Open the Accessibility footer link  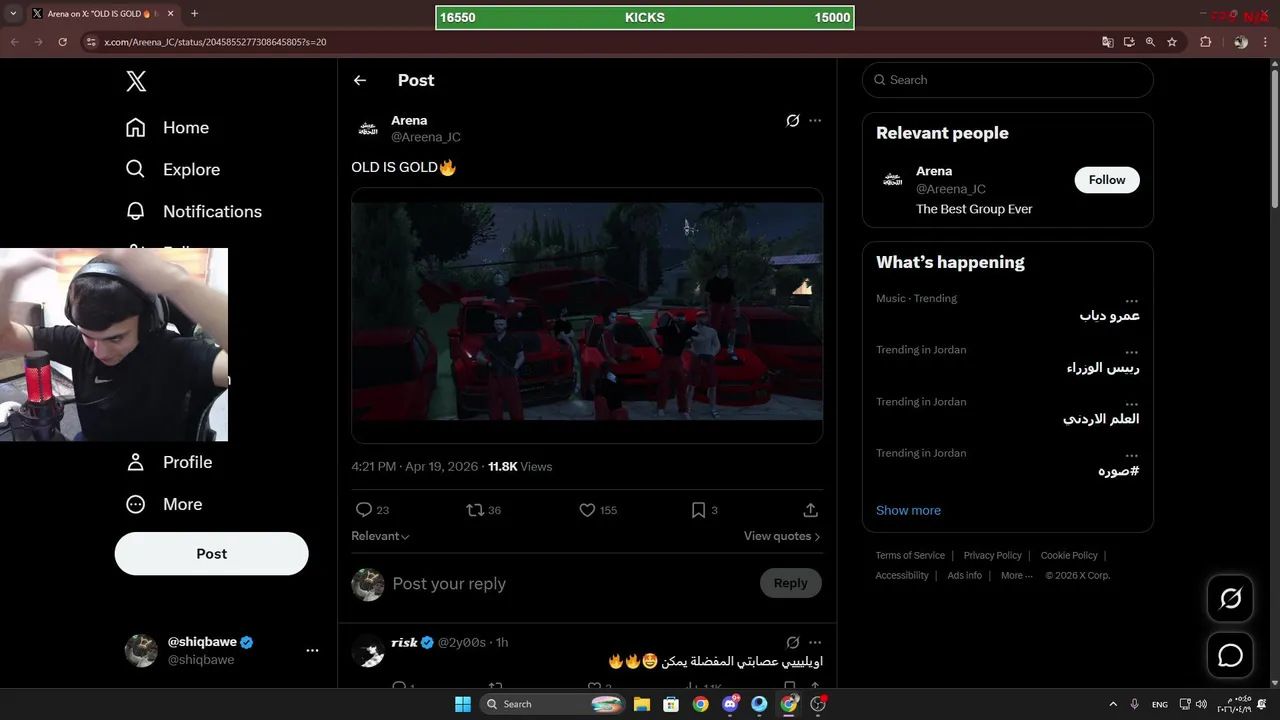[902, 575]
